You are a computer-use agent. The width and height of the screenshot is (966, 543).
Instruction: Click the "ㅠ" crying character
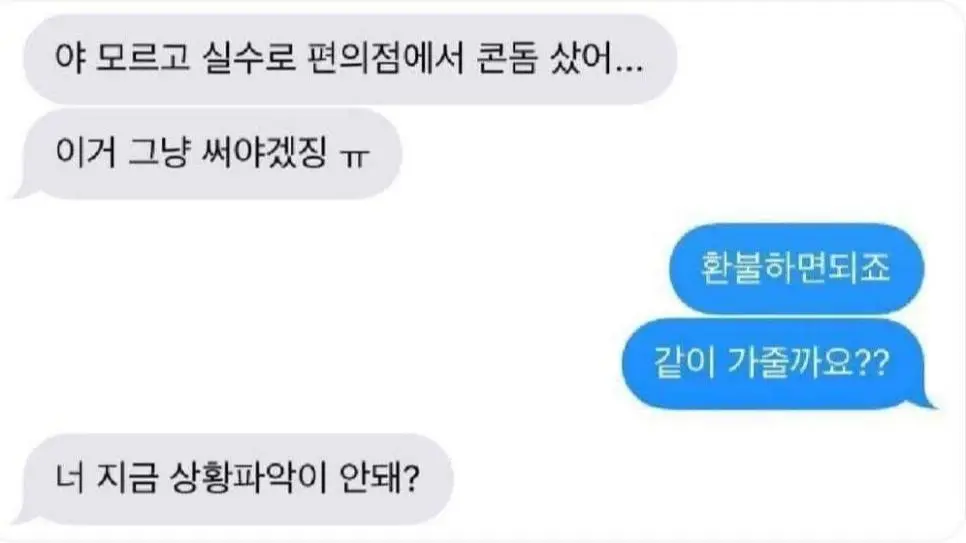tap(355, 158)
